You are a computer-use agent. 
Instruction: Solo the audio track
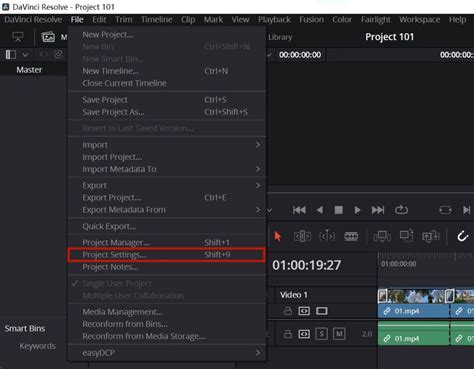click(321, 334)
